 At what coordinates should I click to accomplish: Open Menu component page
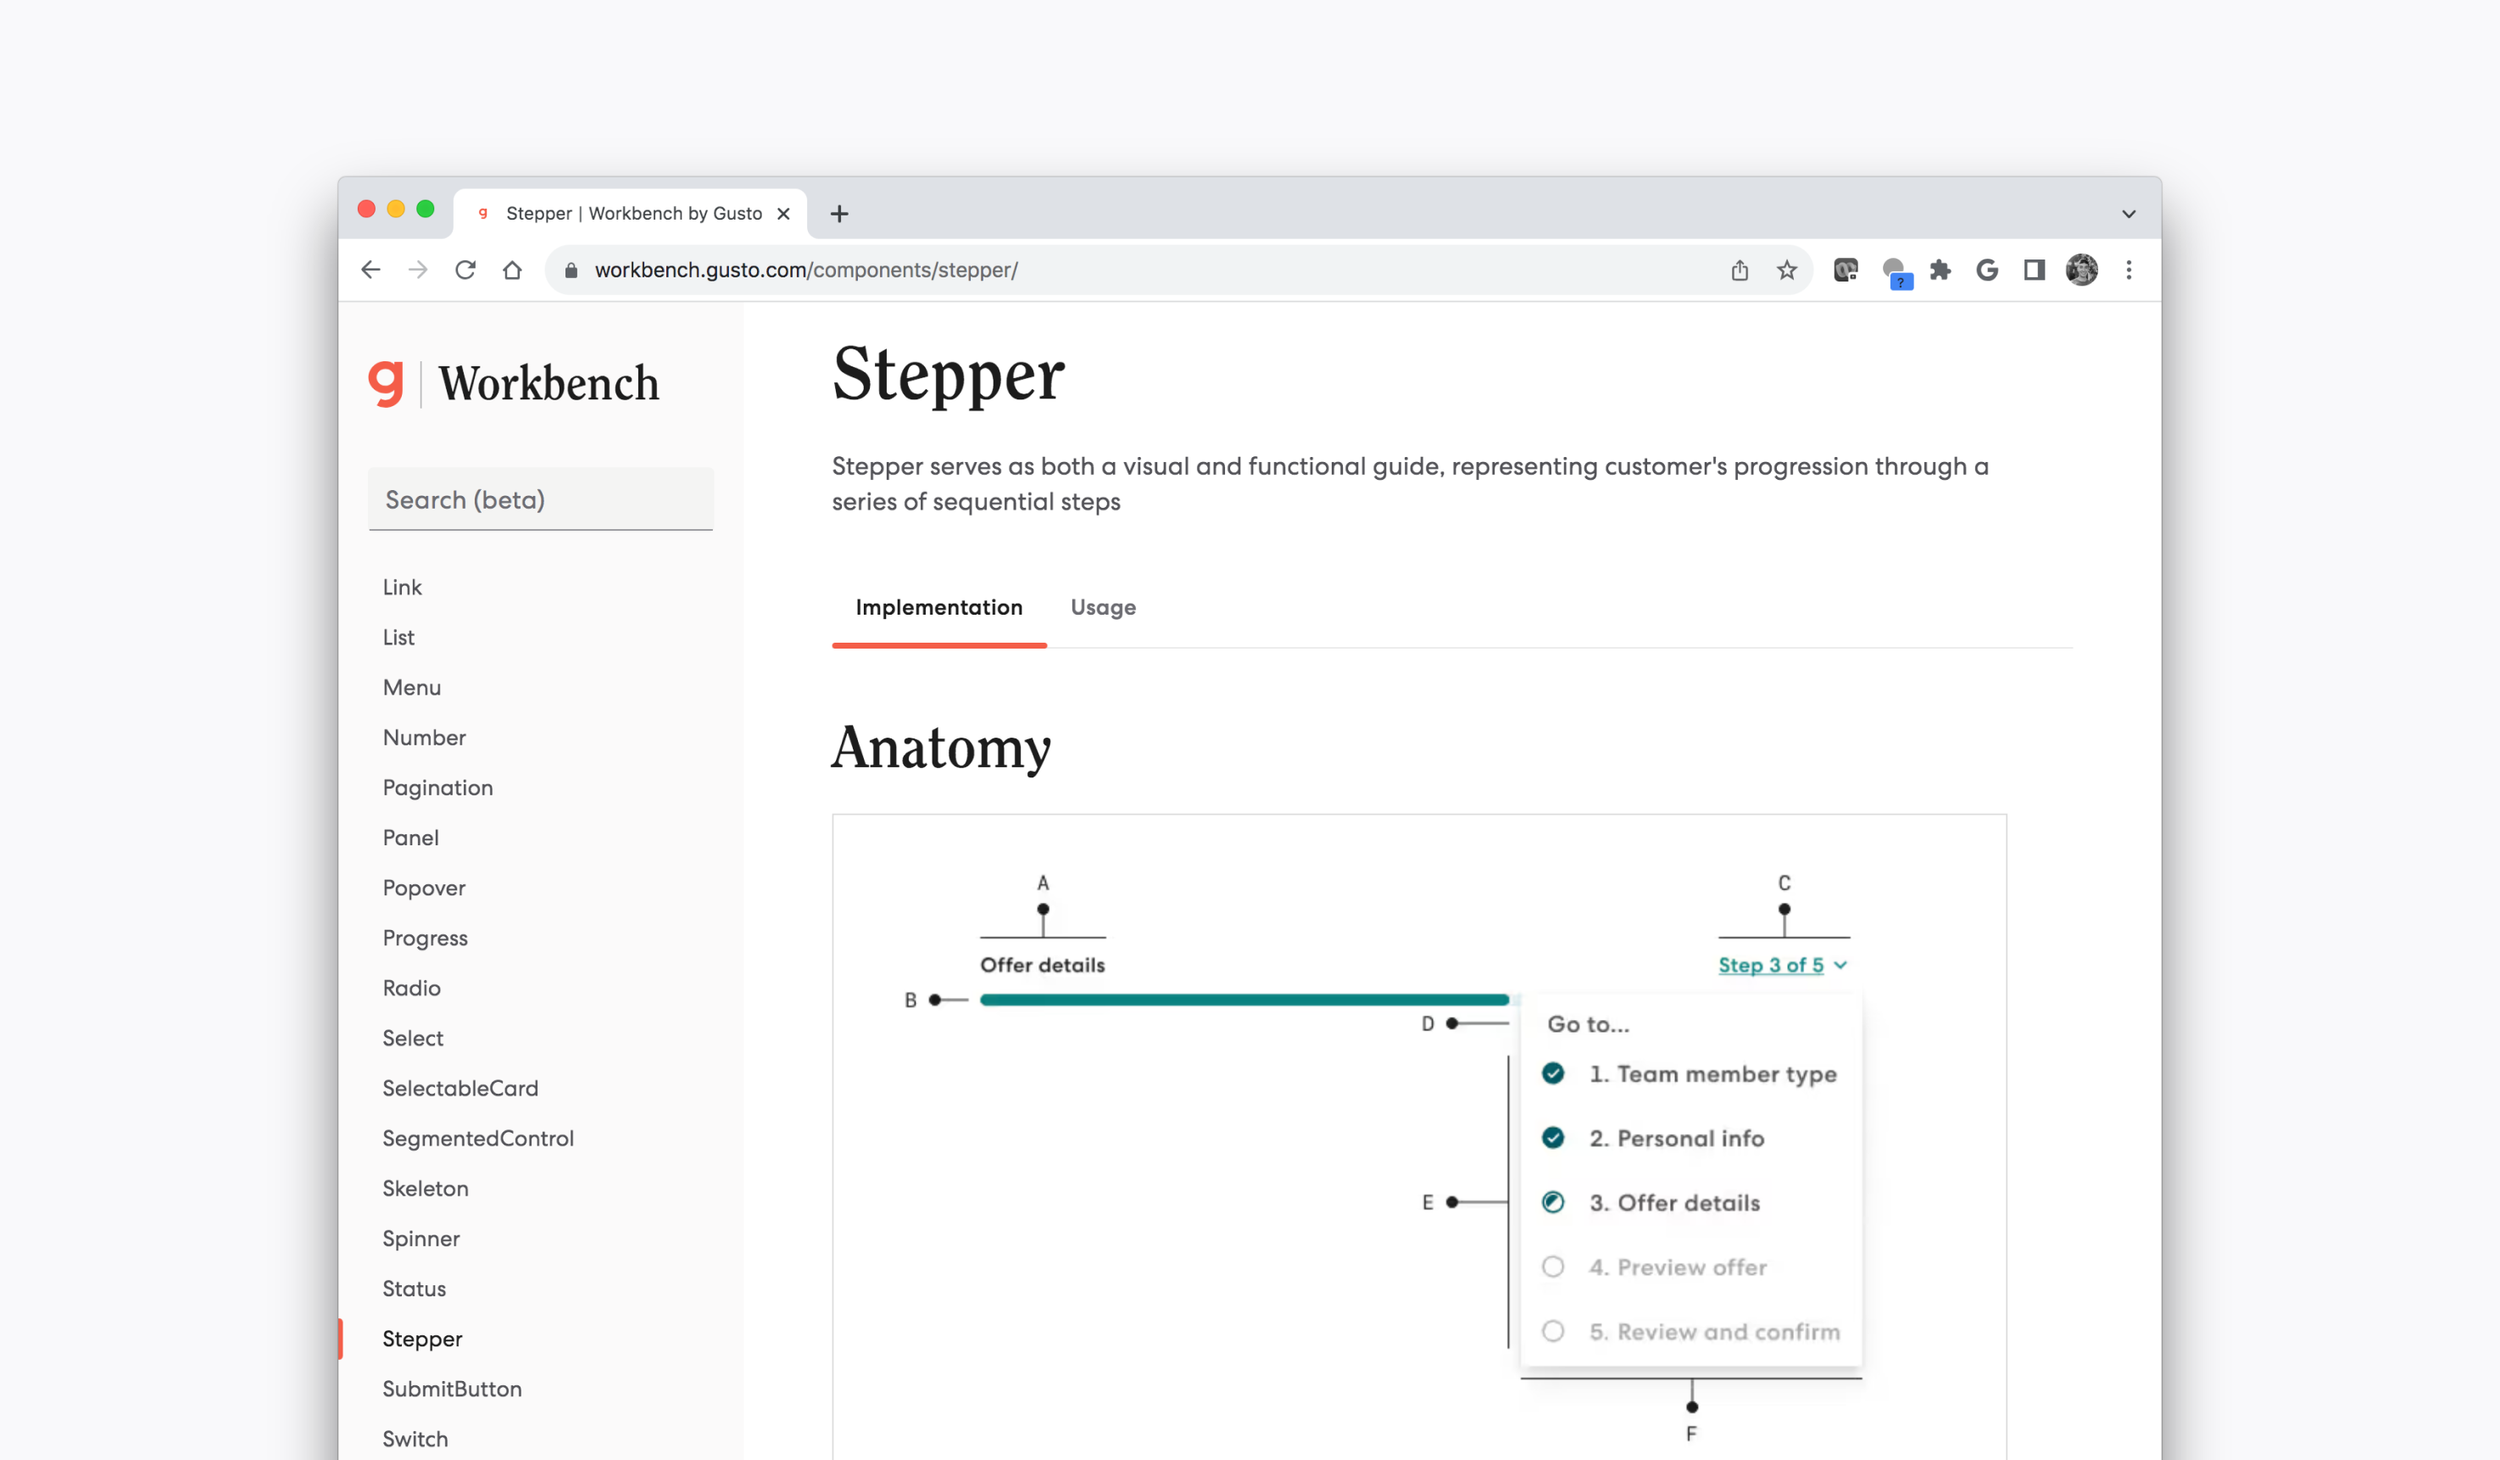coord(411,687)
